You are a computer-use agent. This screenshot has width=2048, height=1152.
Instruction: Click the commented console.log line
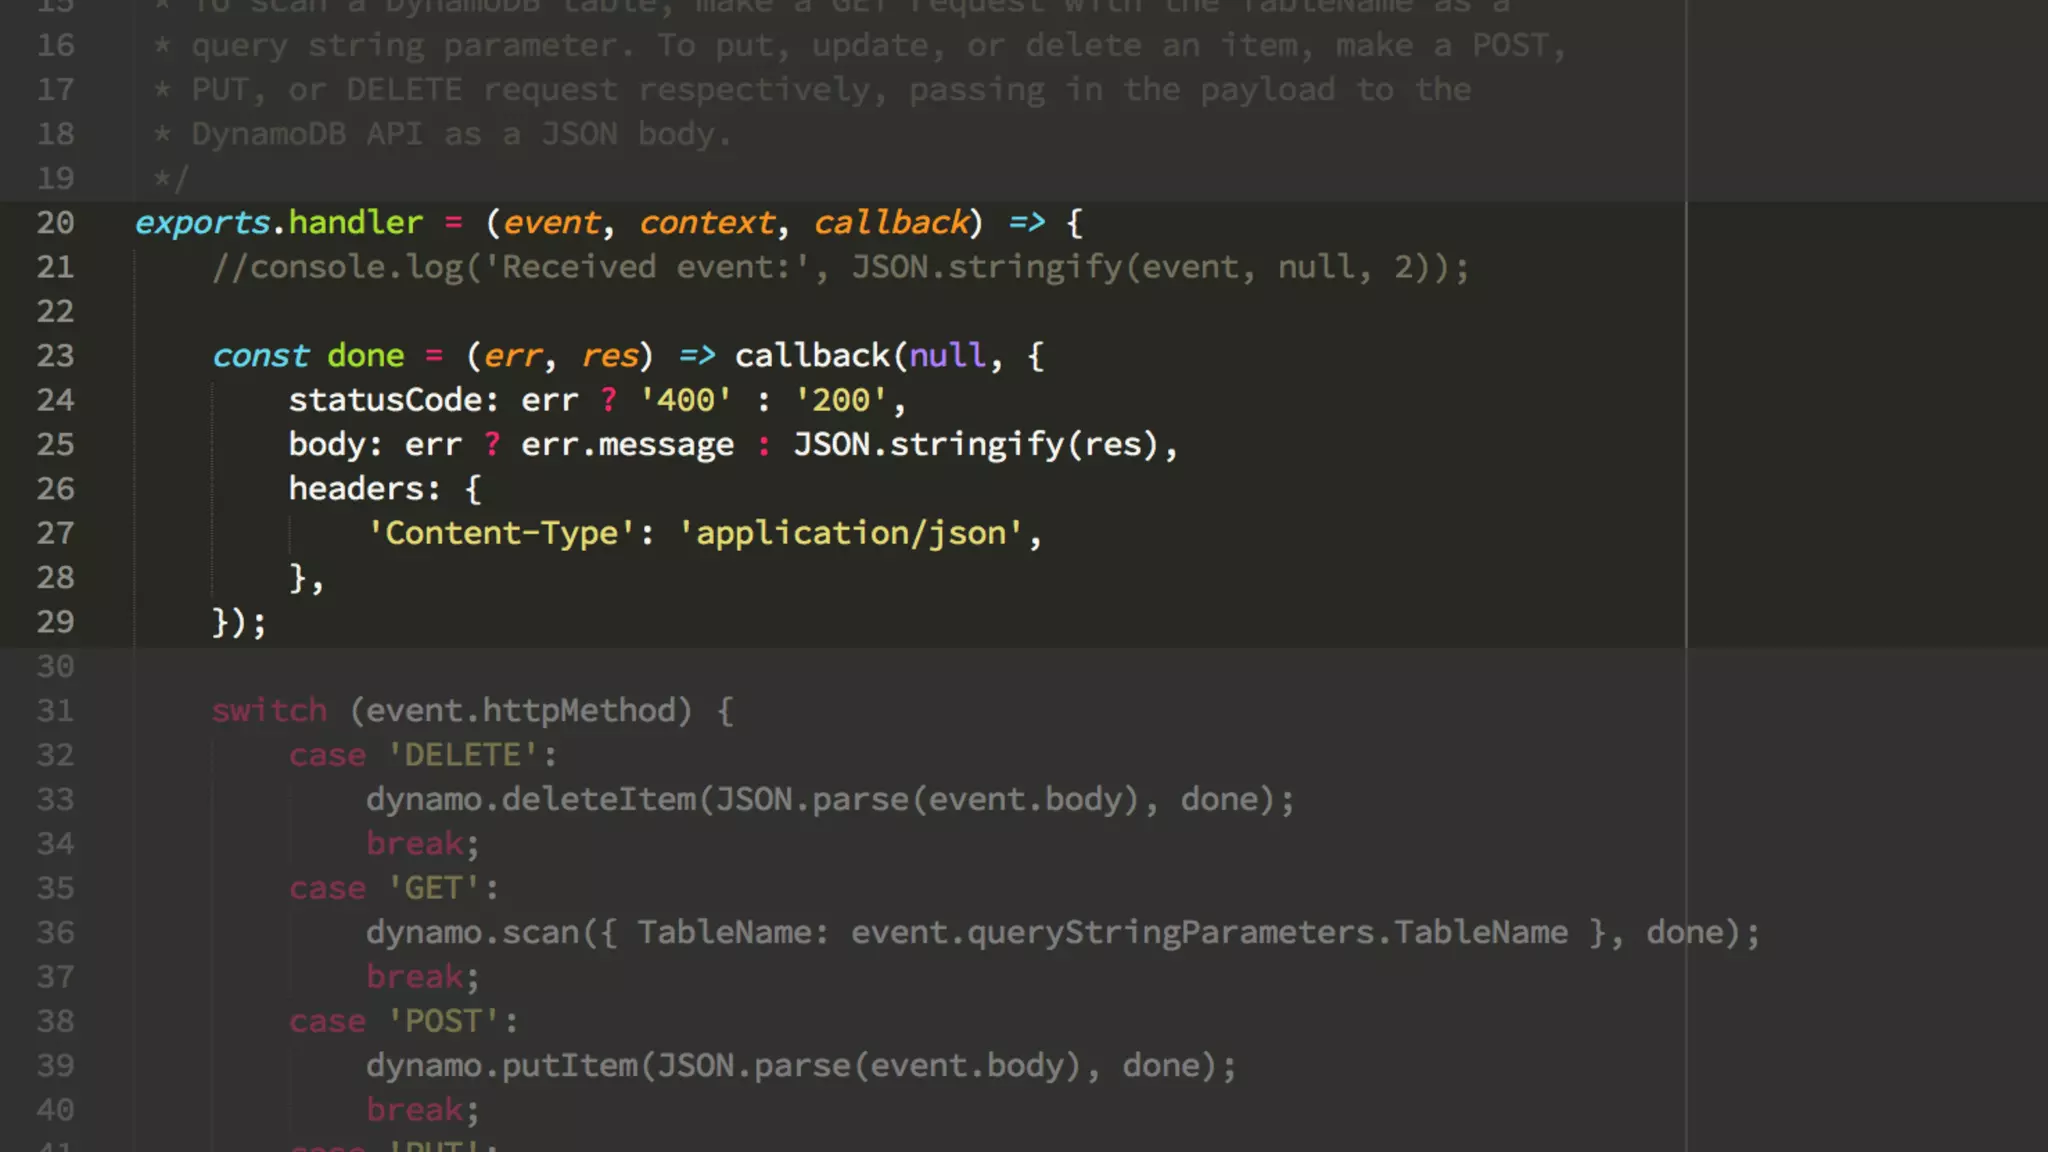coord(840,267)
